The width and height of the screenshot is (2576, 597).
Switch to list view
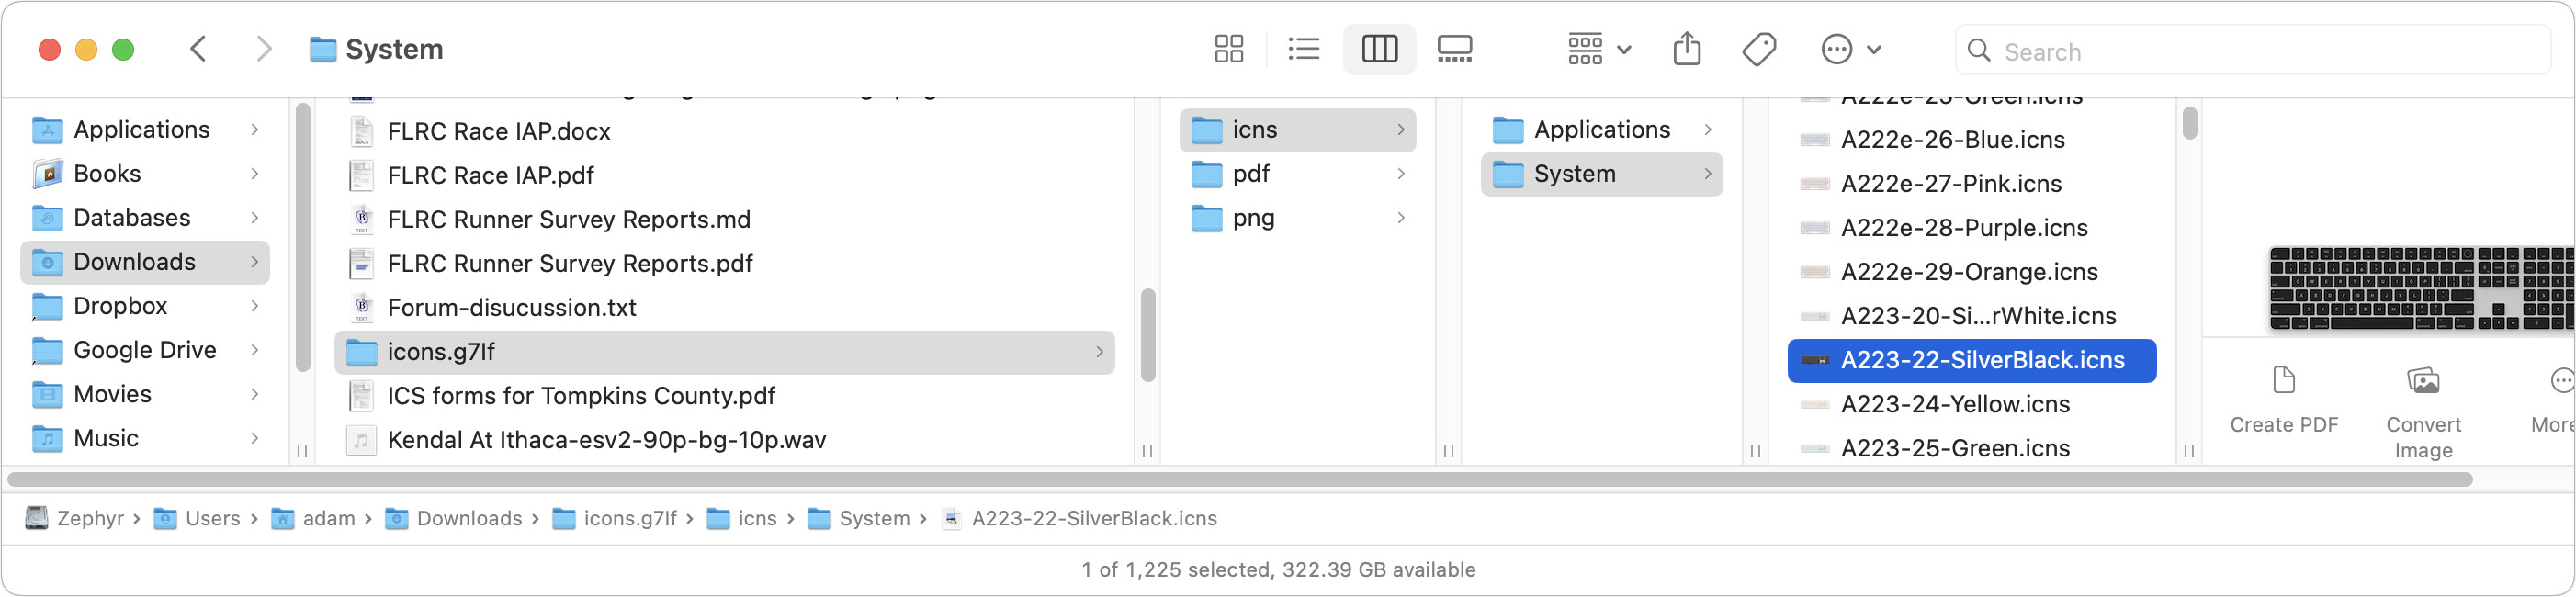coord(1304,49)
